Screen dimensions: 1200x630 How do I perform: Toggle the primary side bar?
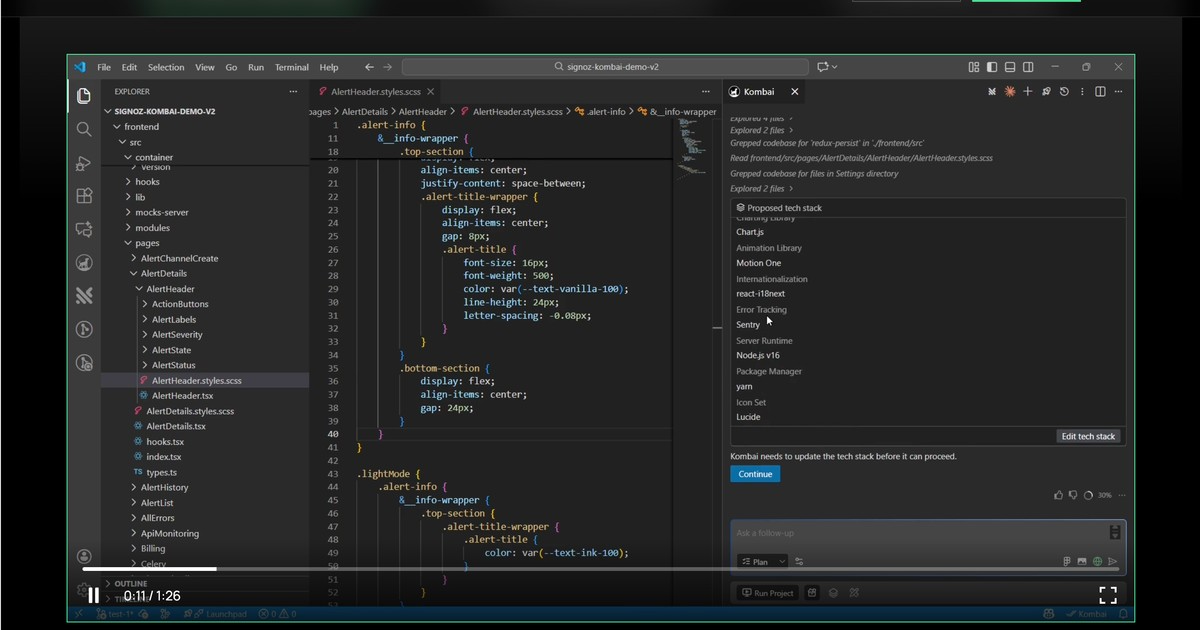(x=992, y=67)
